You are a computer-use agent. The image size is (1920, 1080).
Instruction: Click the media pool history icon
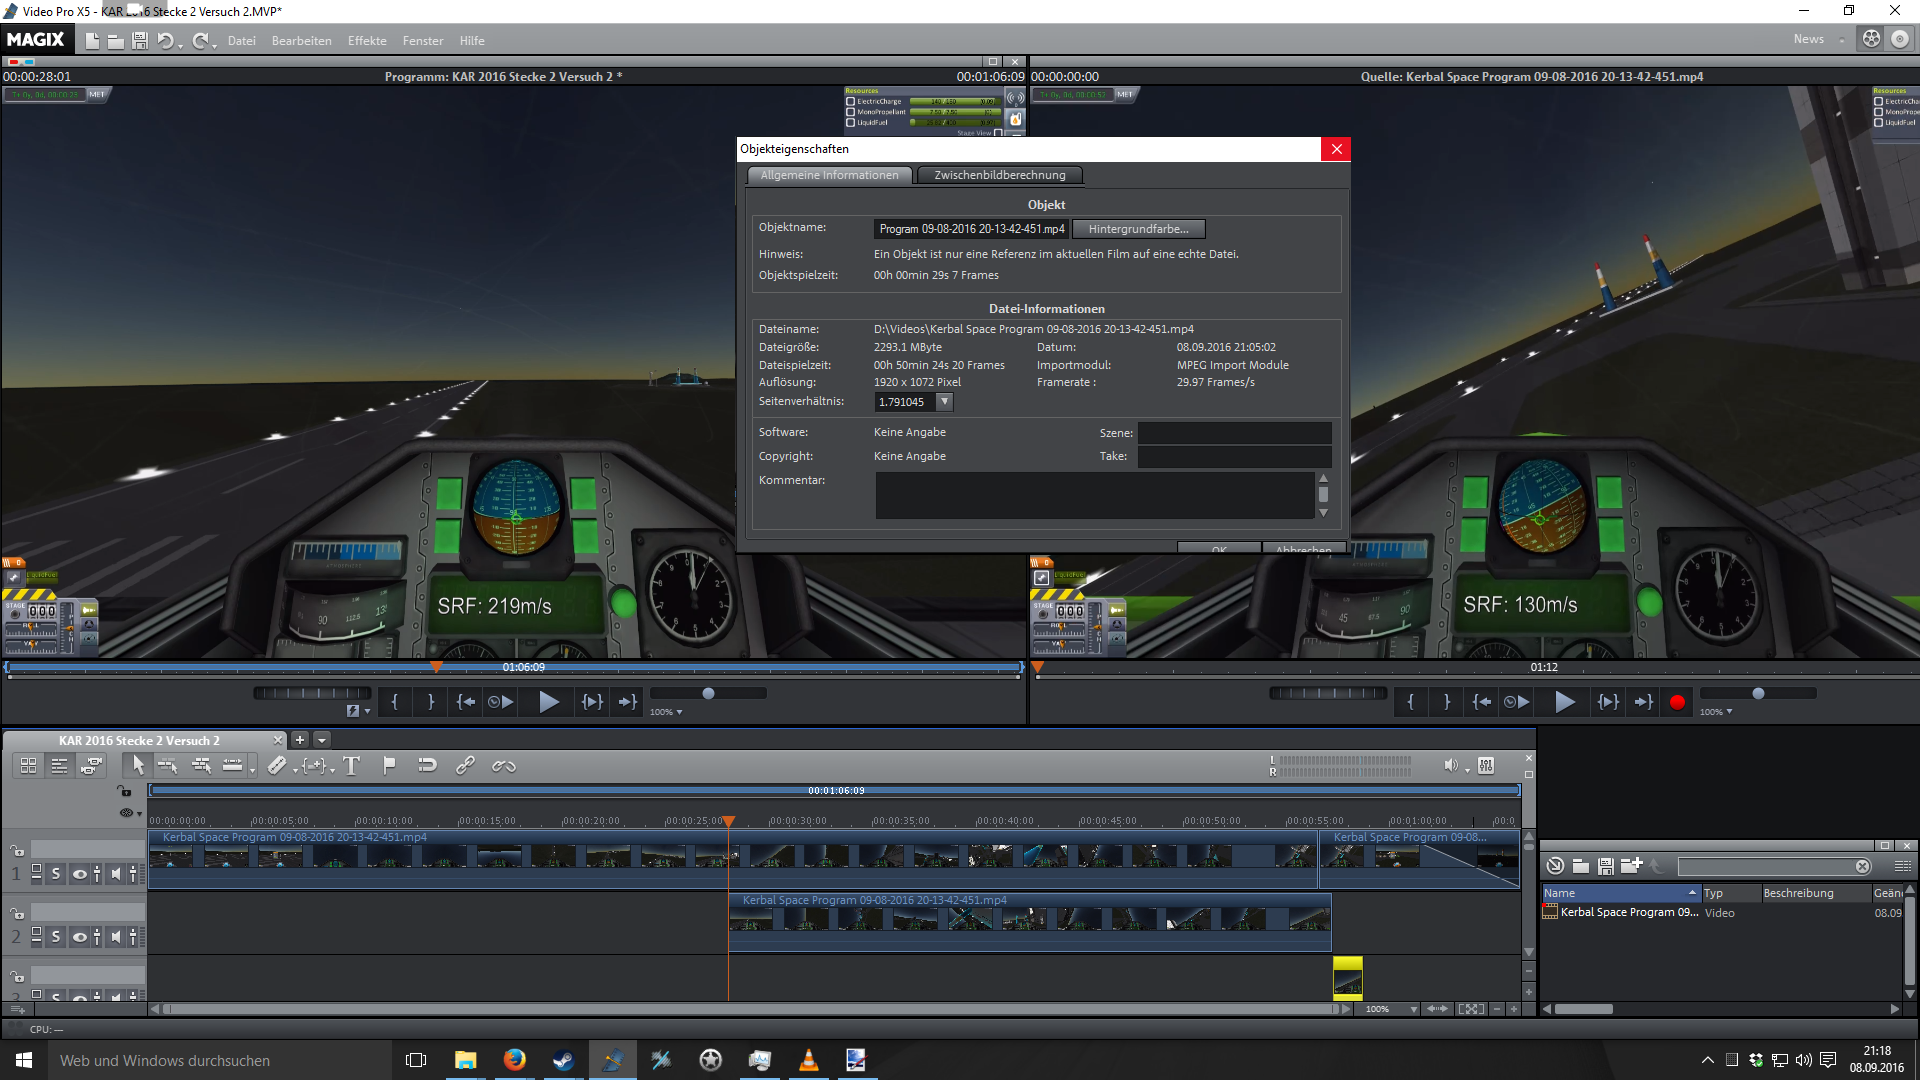[1555, 866]
